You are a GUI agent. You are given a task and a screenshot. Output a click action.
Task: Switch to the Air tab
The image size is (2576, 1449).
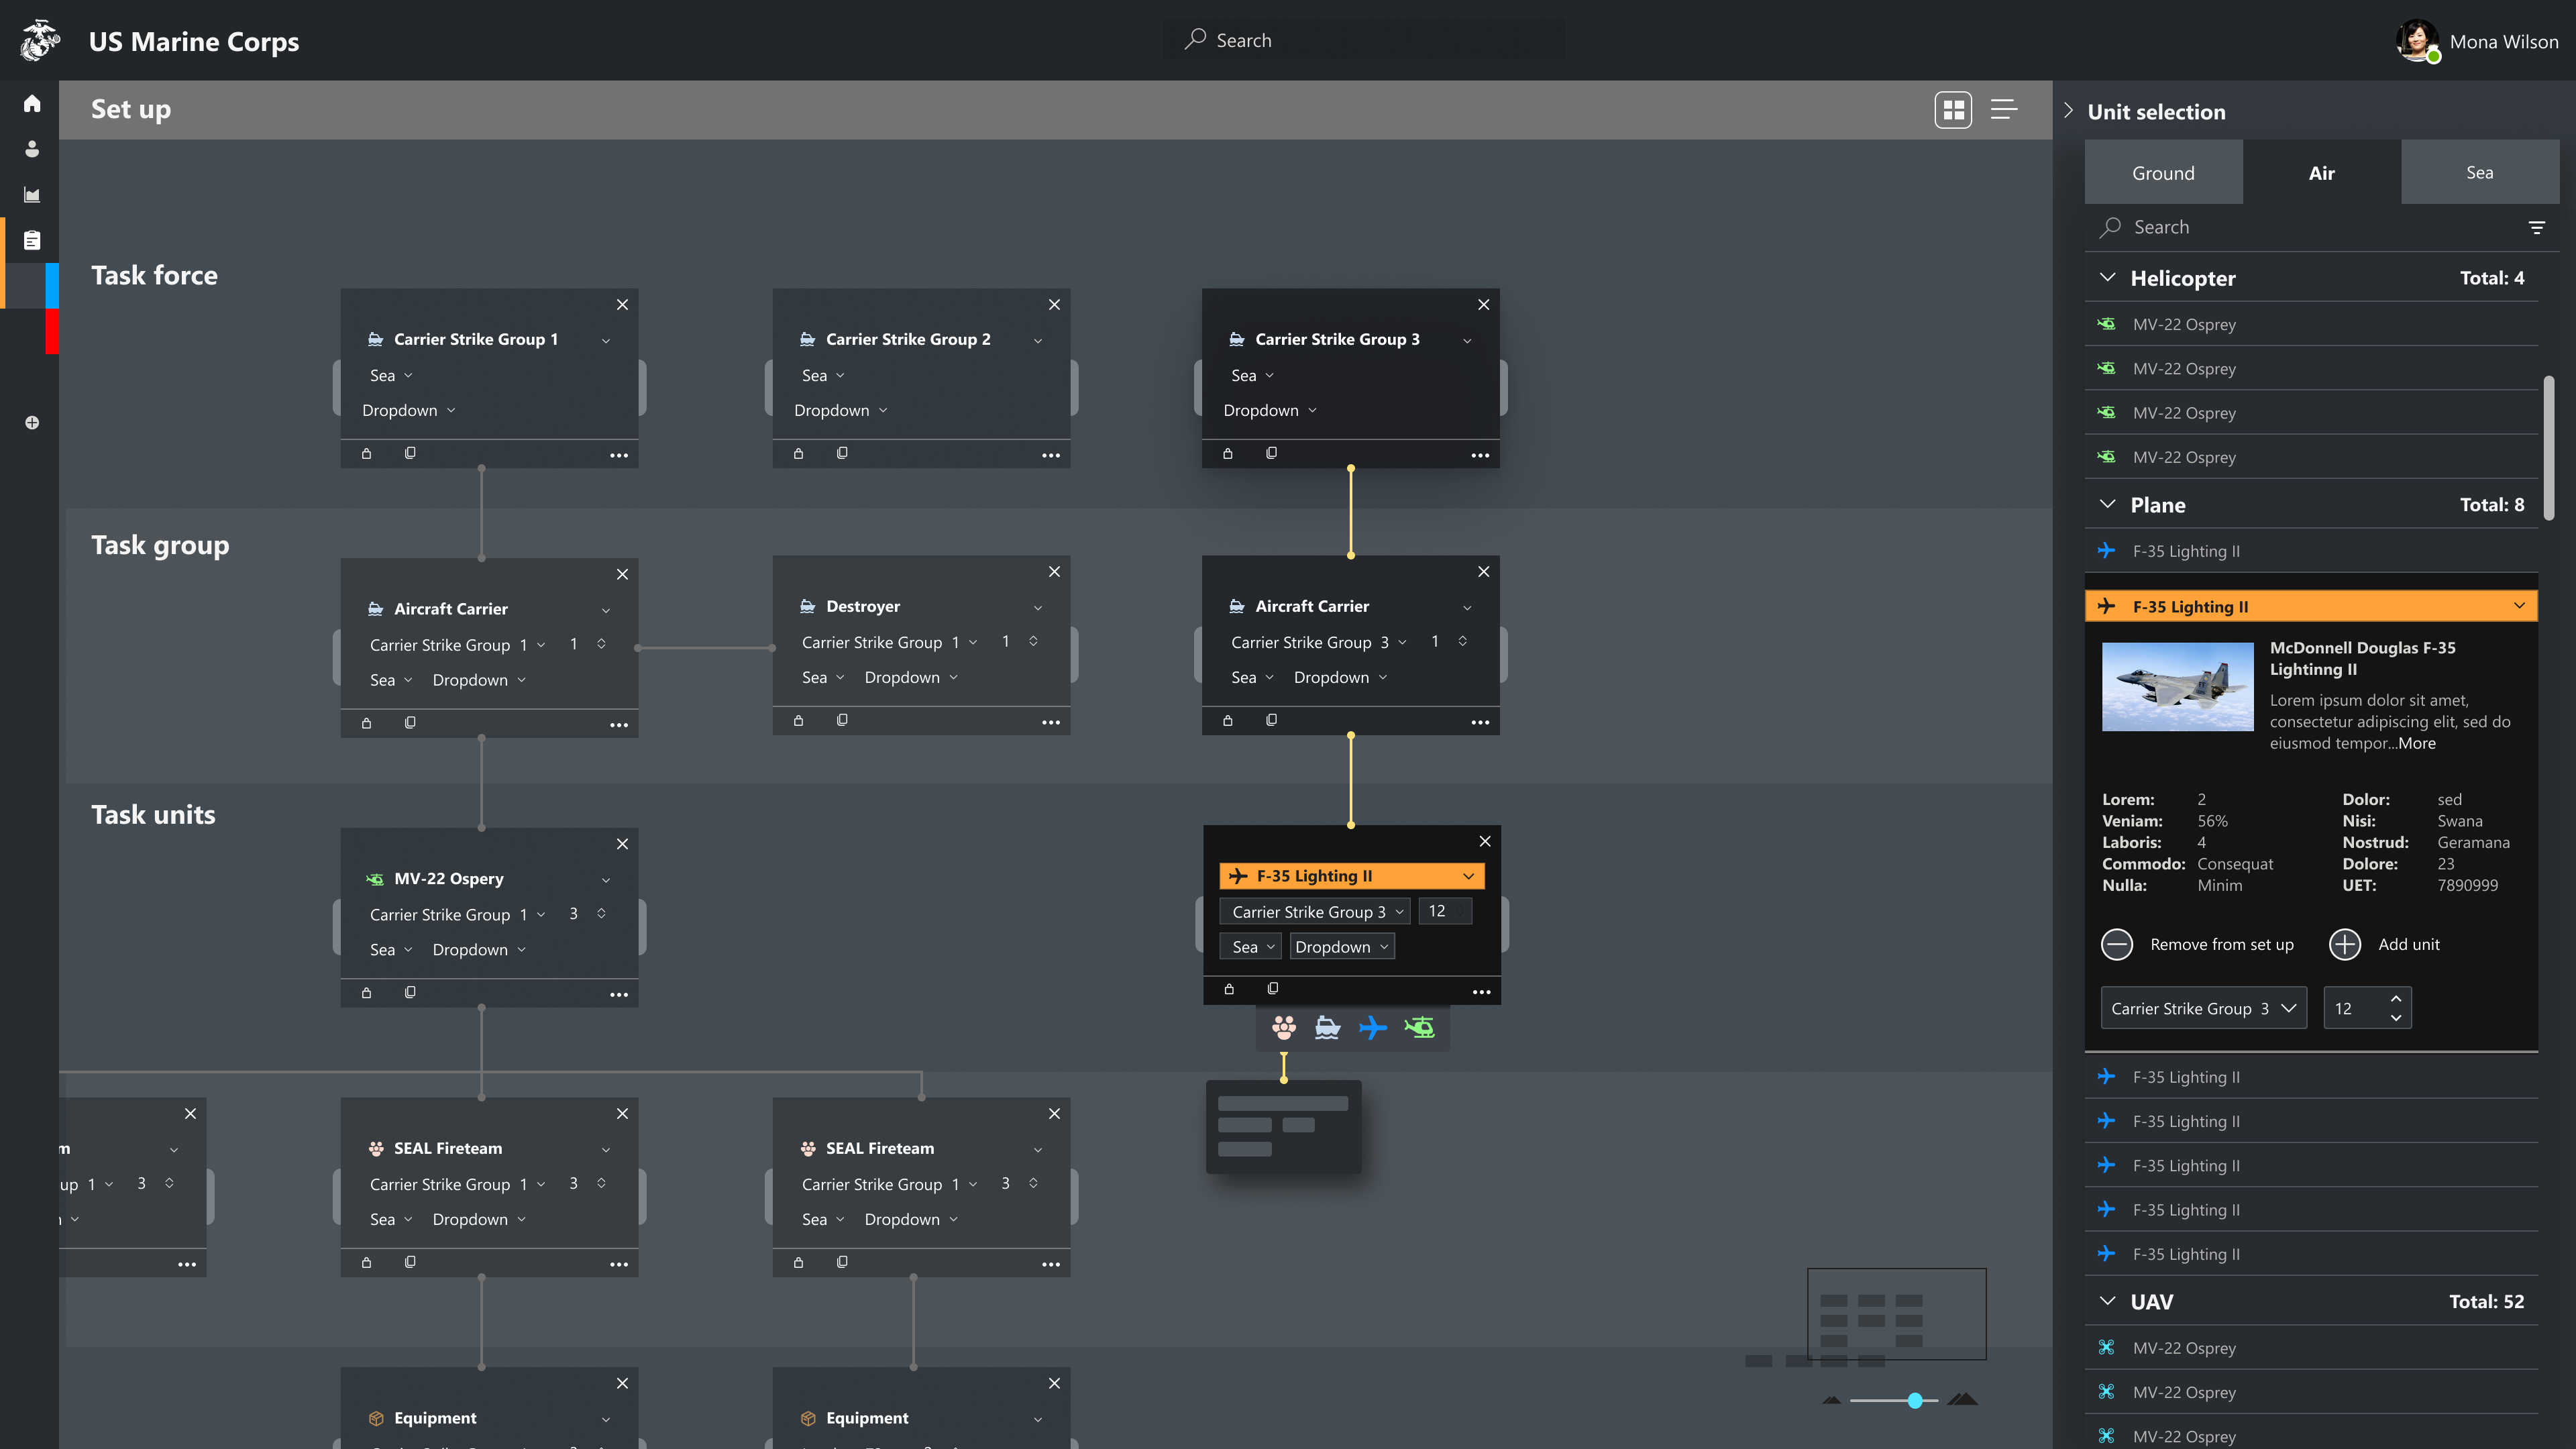click(2321, 173)
